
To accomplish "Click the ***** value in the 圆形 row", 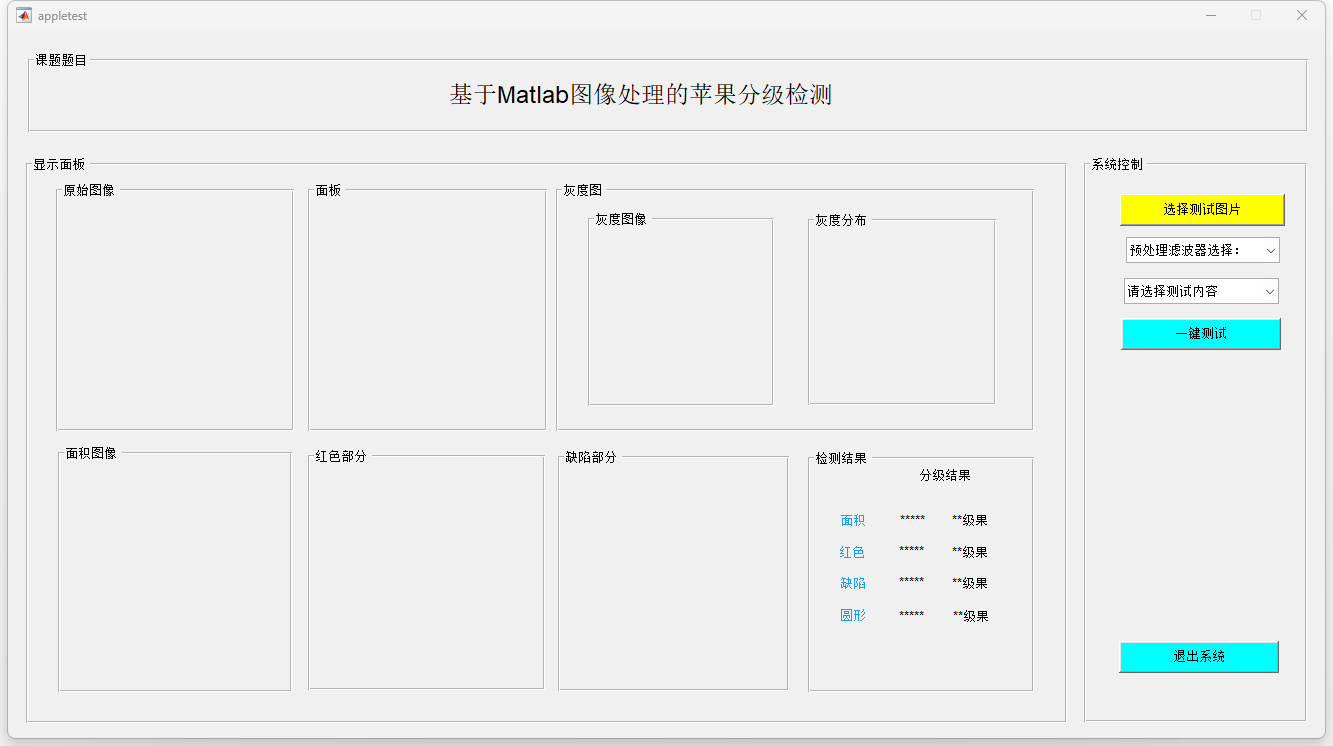I will (x=911, y=615).
